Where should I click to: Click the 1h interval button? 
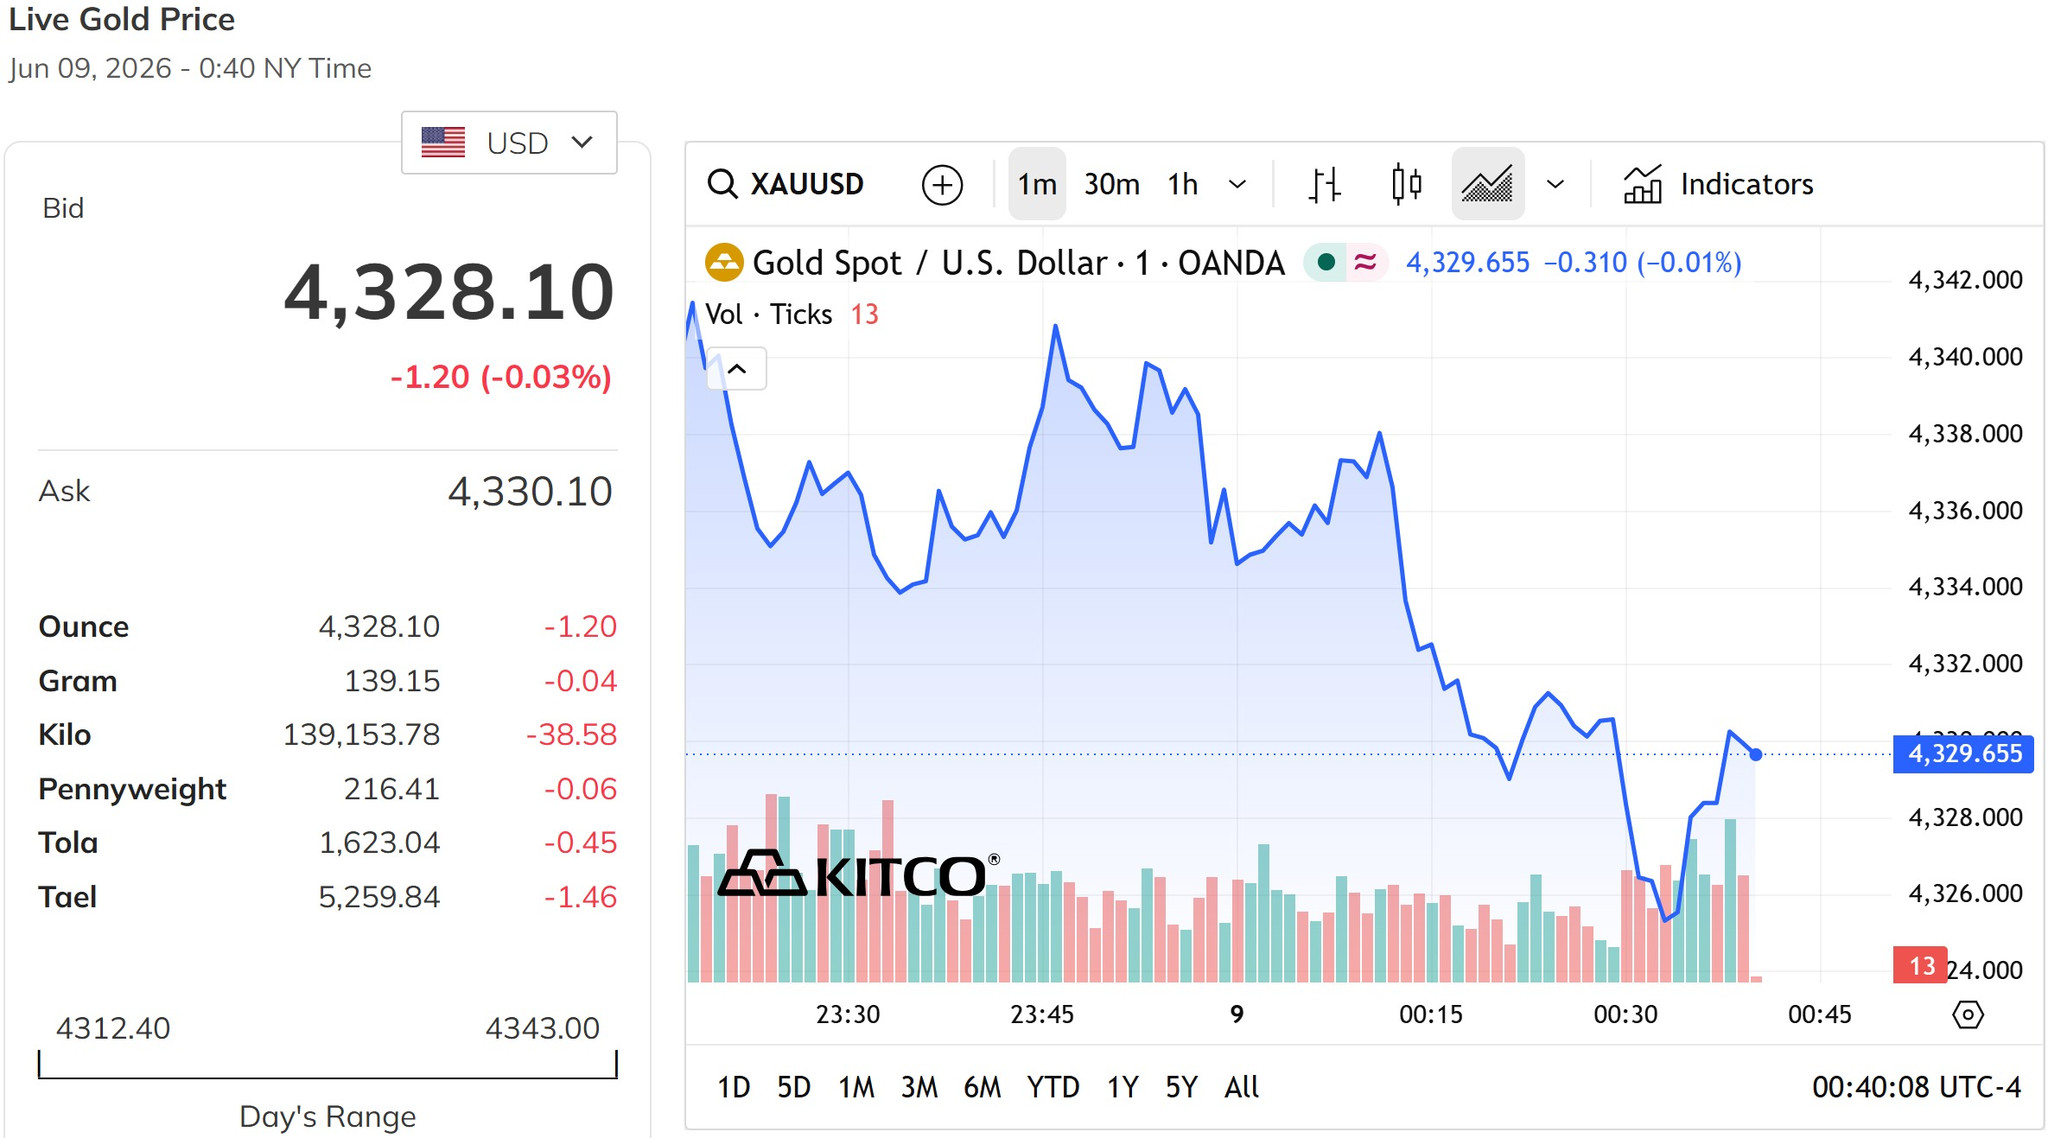pyautogui.click(x=1182, y=184)
